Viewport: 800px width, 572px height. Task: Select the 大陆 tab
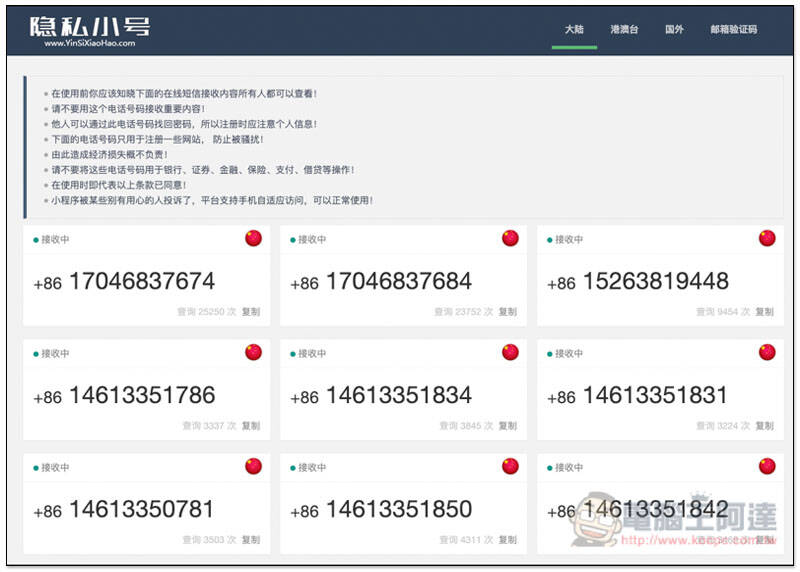pyautogui.click(x=574, y=30)
